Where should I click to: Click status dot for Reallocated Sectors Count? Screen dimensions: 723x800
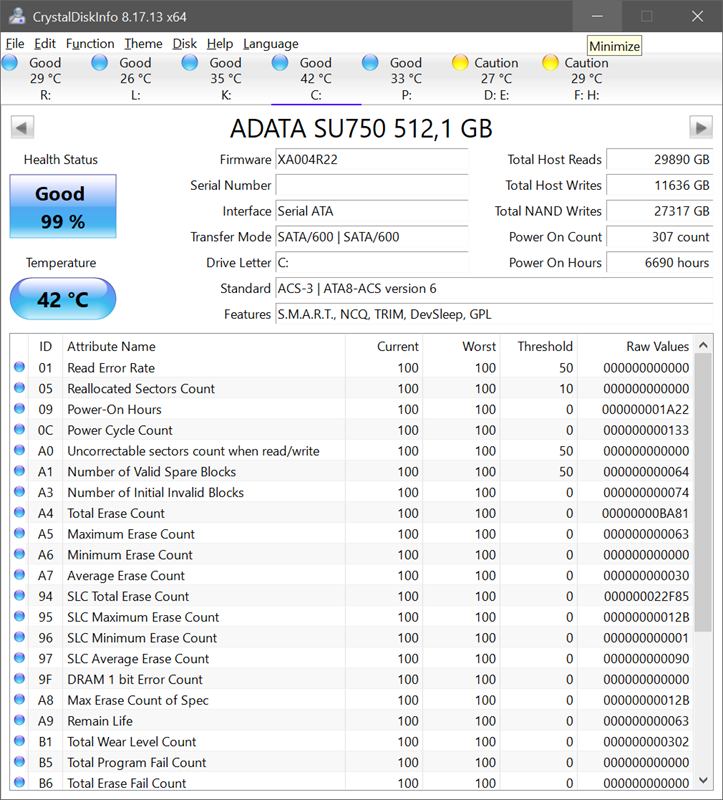point(19,388)
